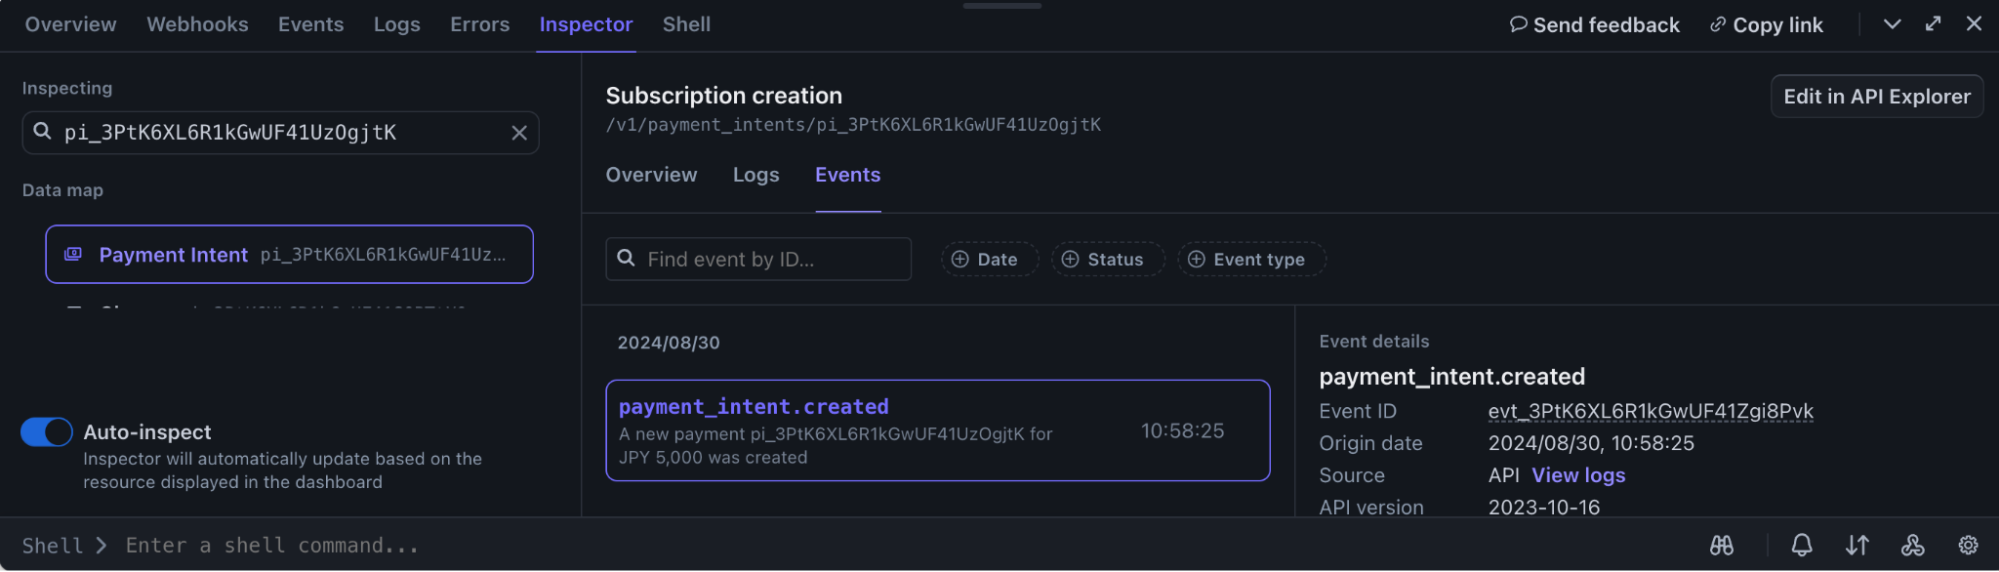Collapse the panel with the chevron down
The height and width of the screenshot is (572, 1999).
tap(1892, 24)
